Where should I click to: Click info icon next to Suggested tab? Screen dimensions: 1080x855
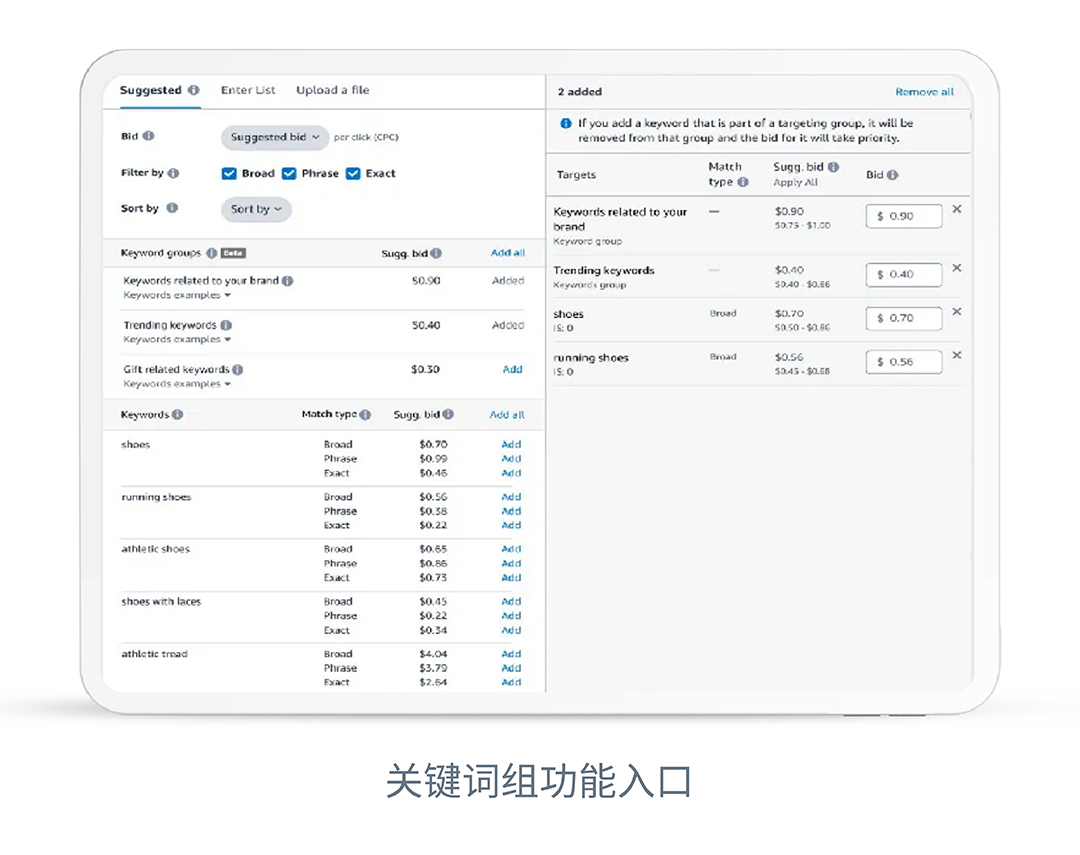tap(194, 90)
